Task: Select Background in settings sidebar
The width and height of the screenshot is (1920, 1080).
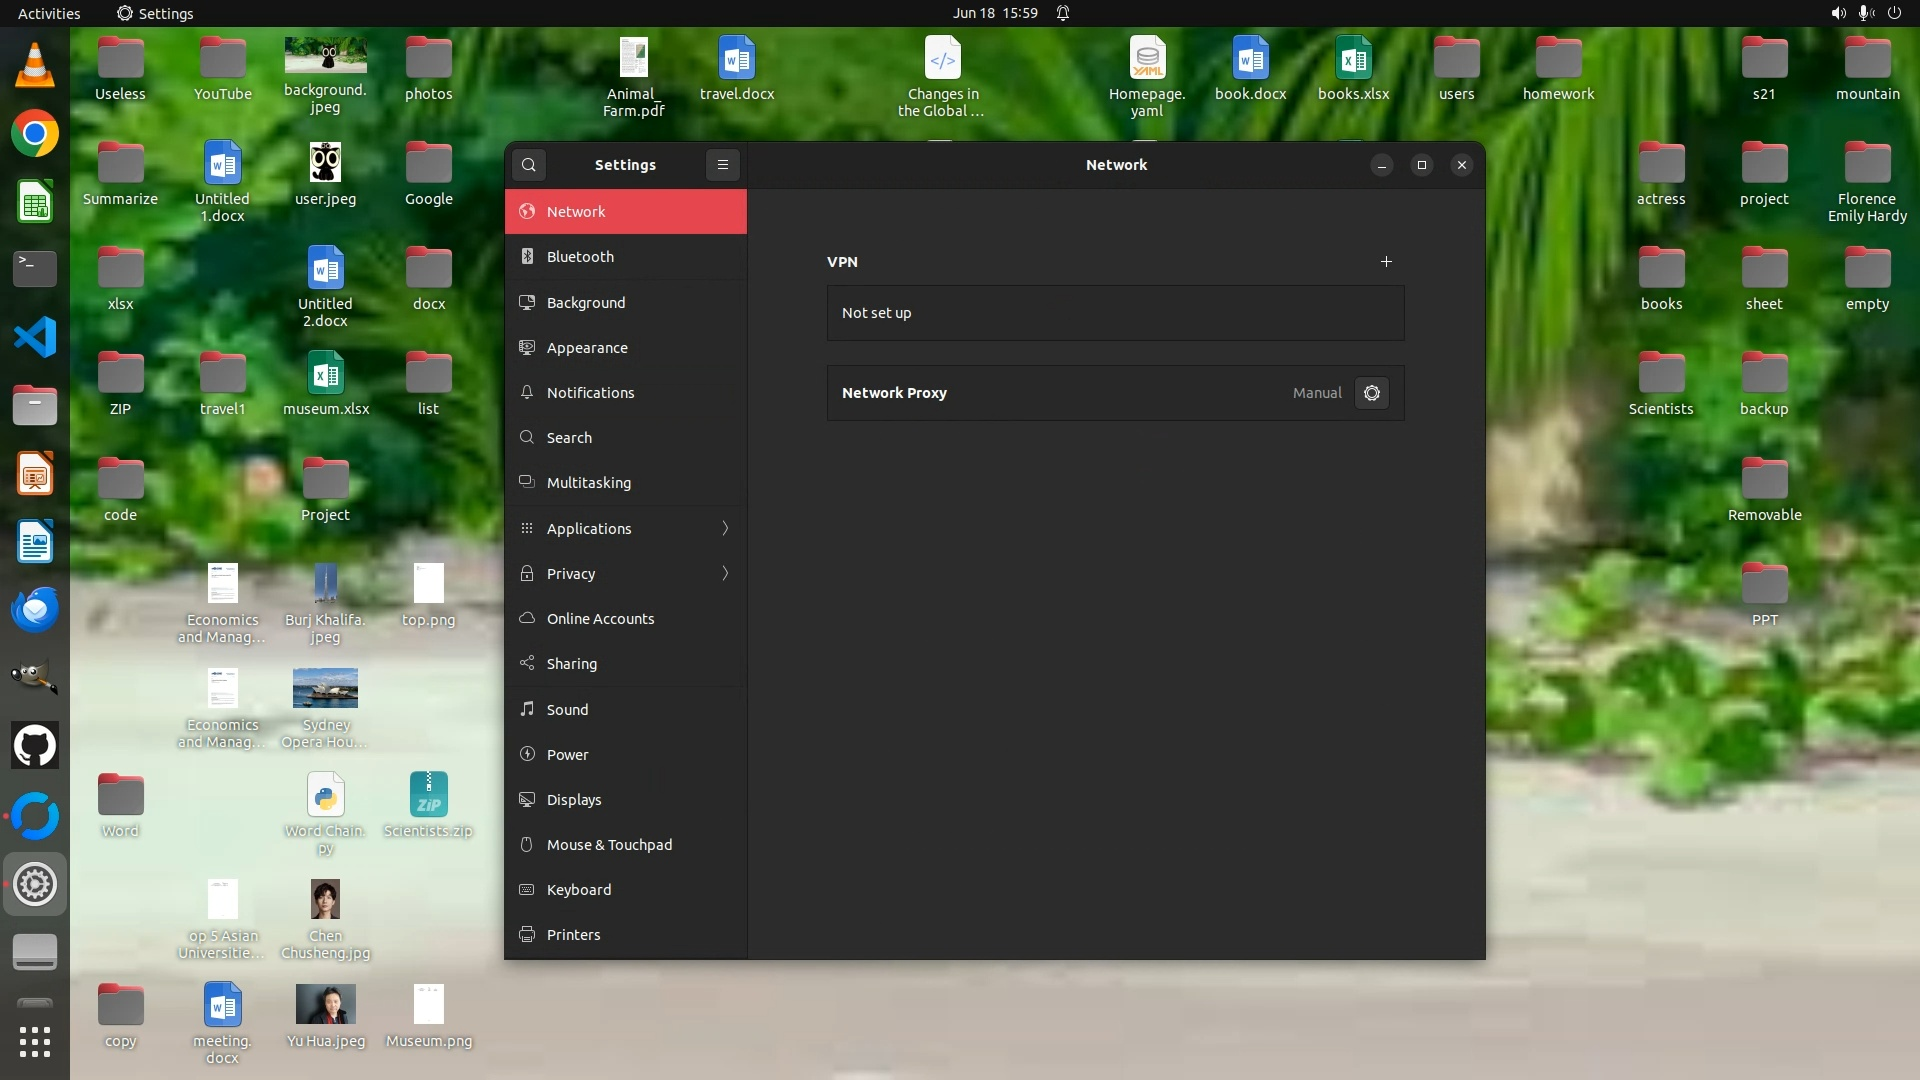Action: (x=585, y=303)
